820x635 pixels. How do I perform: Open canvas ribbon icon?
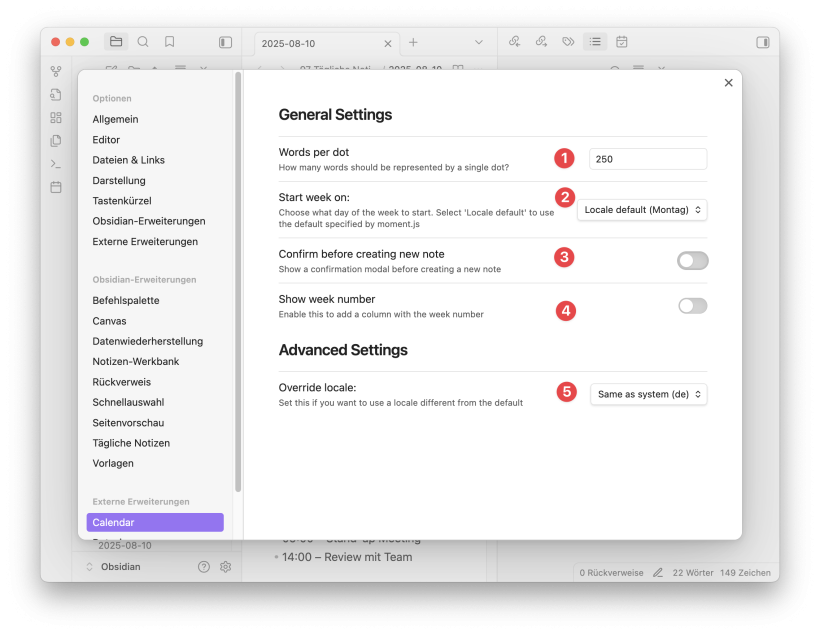click(56, 118)
